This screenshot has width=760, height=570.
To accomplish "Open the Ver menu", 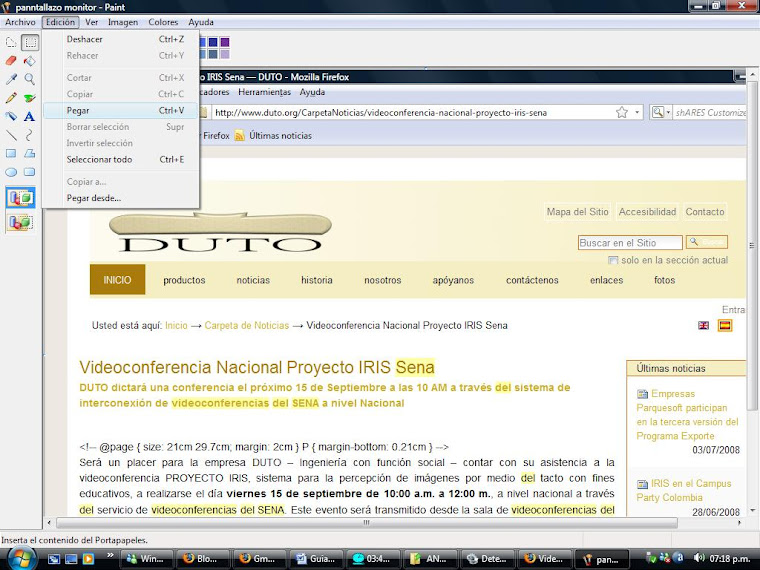I will tap(92, 22).
